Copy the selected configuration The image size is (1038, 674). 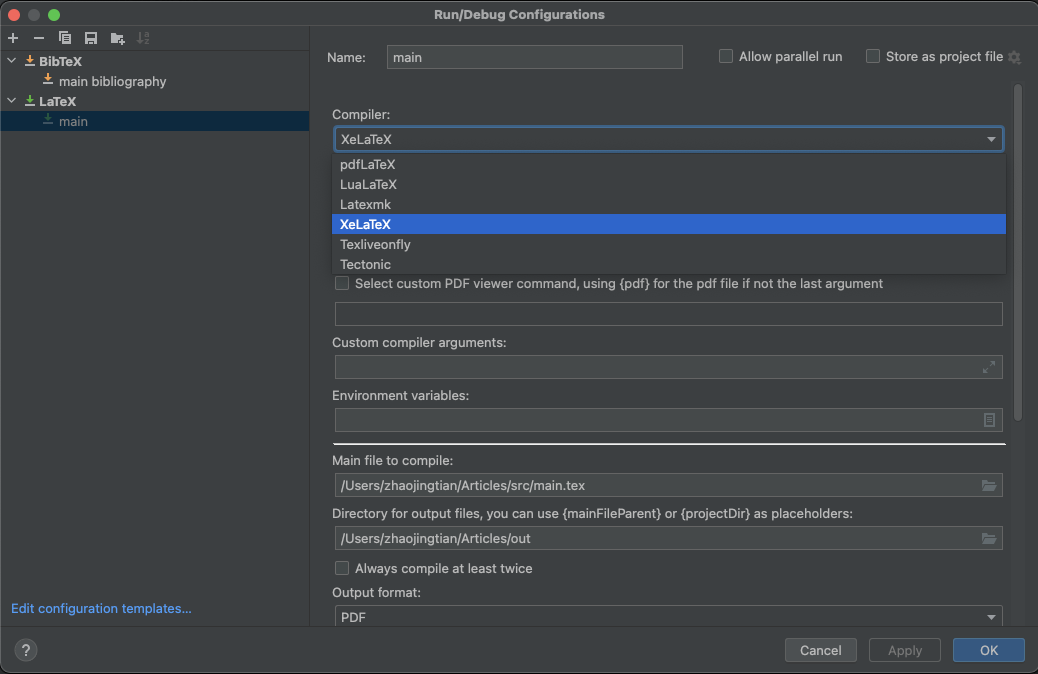(x=65, y=38)
